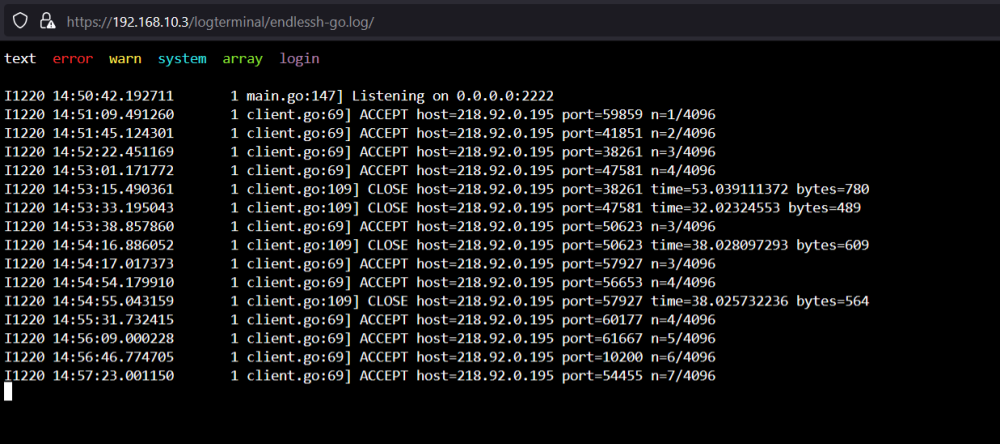Click the padlock connection security icon
This screenshot has width=1000, height=444.
(x=48, y=21)
